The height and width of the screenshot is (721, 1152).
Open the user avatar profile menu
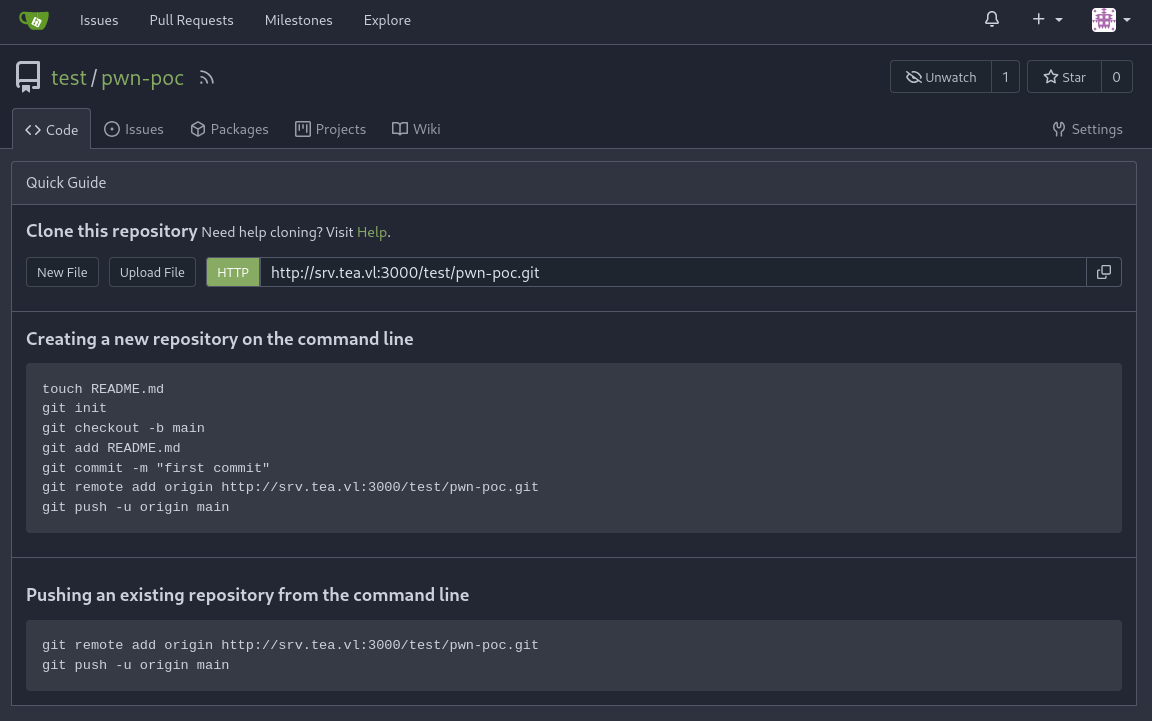click(1111, 20)
